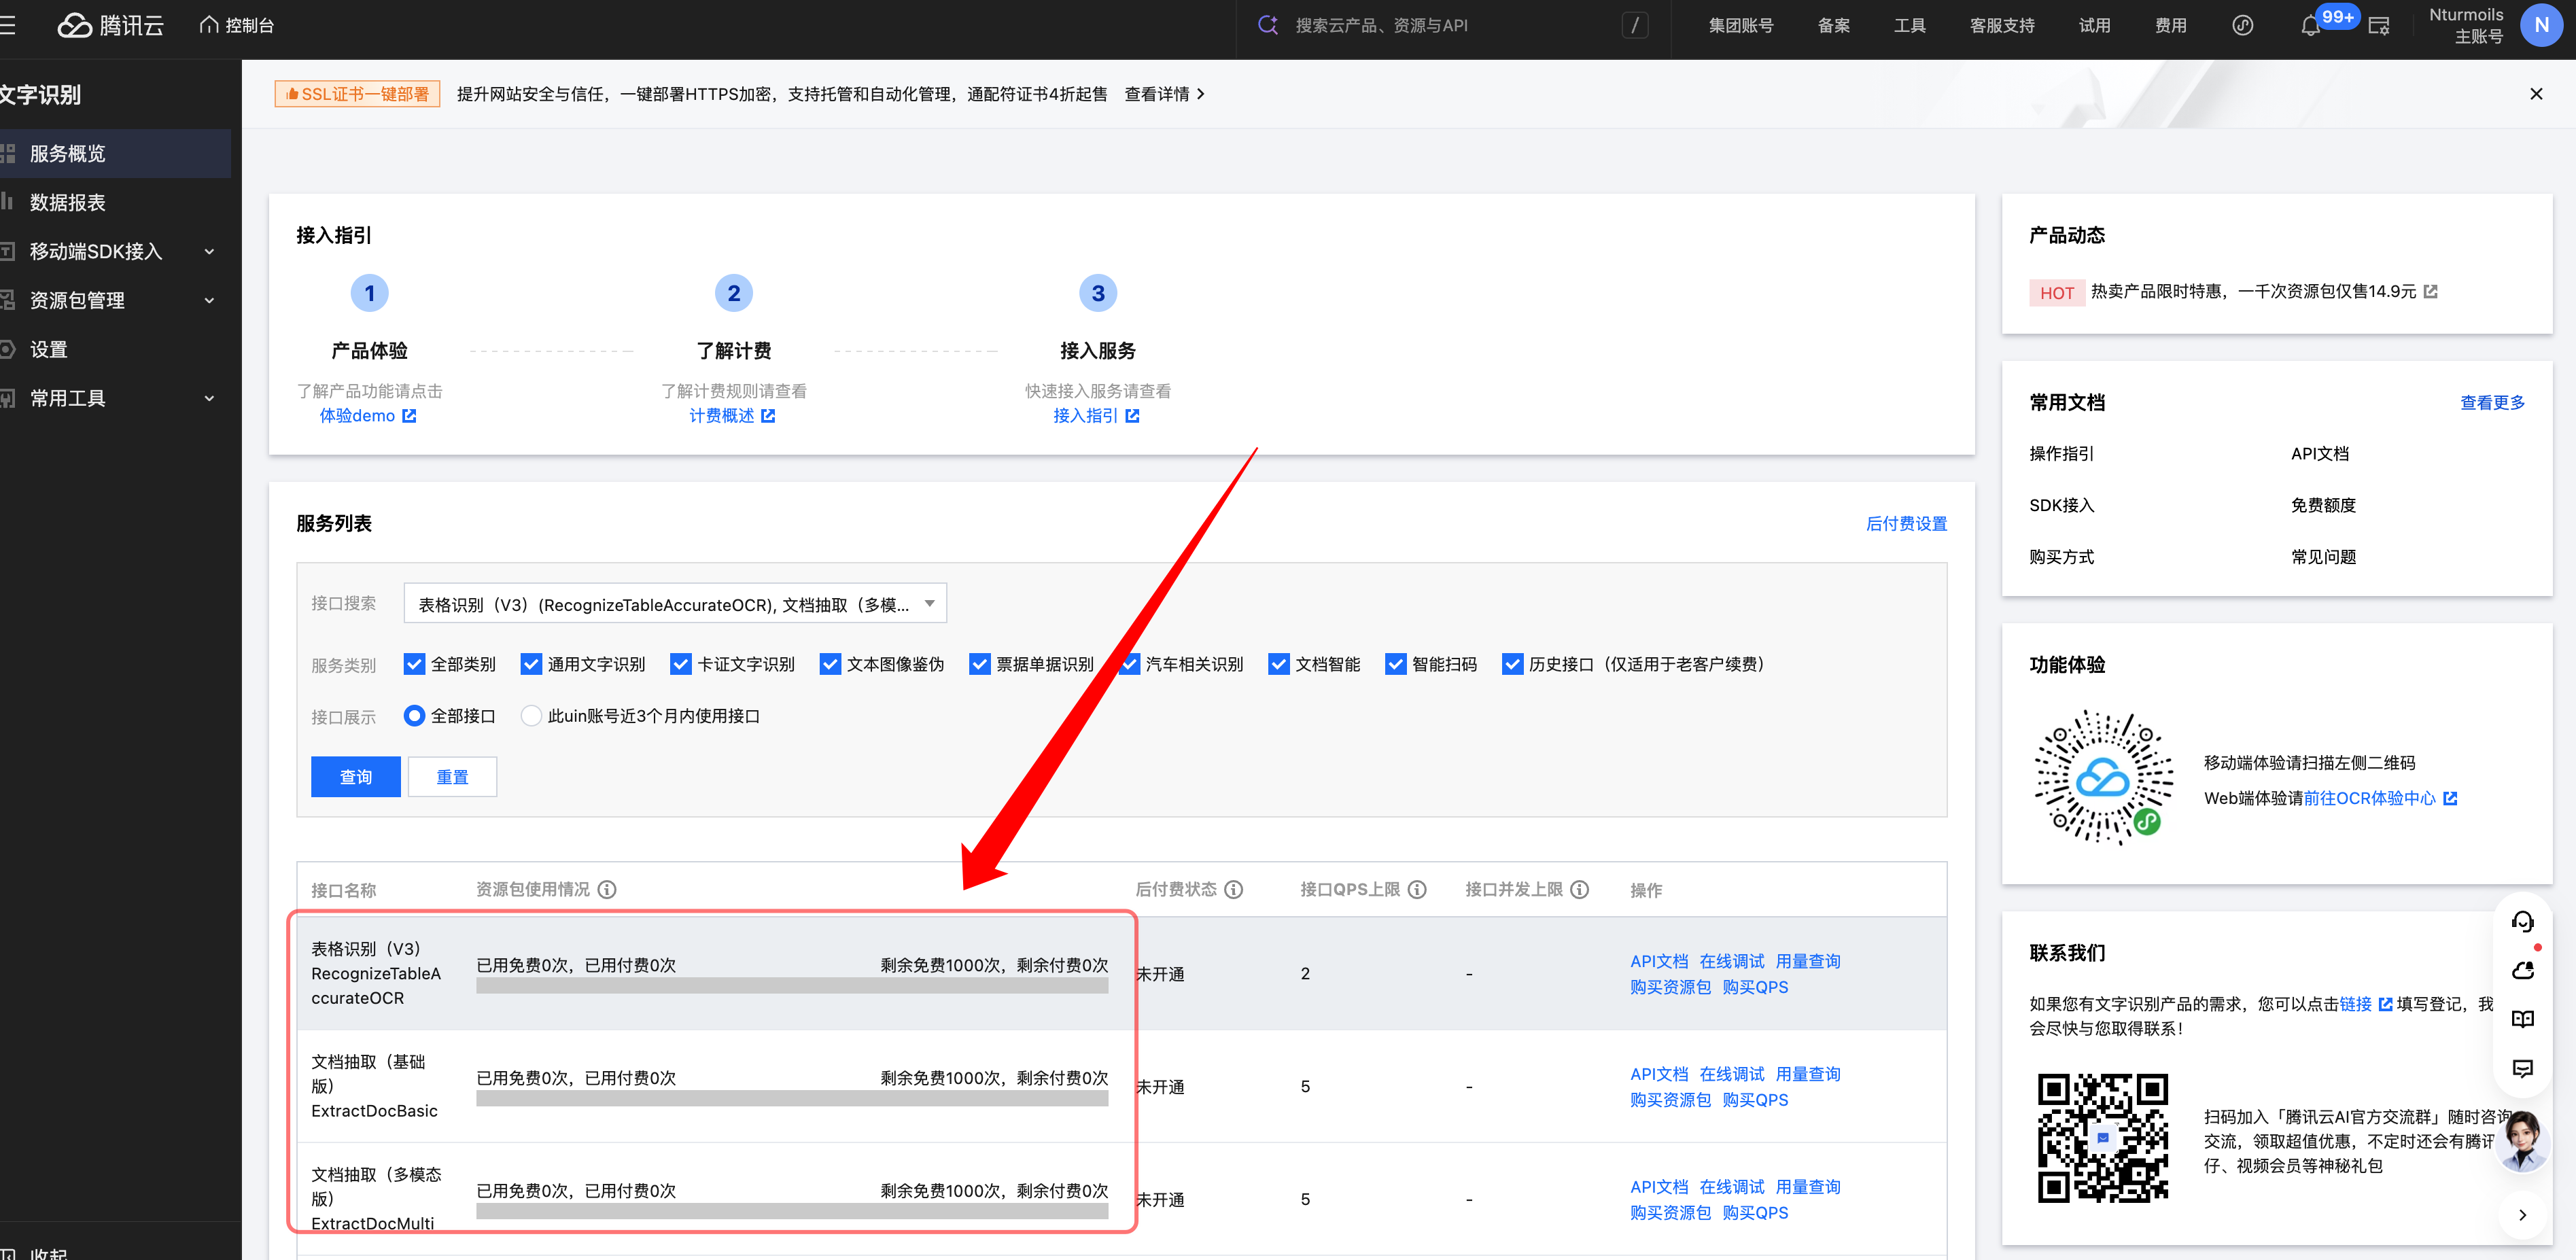Click the 重置 button
Image resolution: width=2576 pixels, height=1260 pixels.
coord(453,777)
